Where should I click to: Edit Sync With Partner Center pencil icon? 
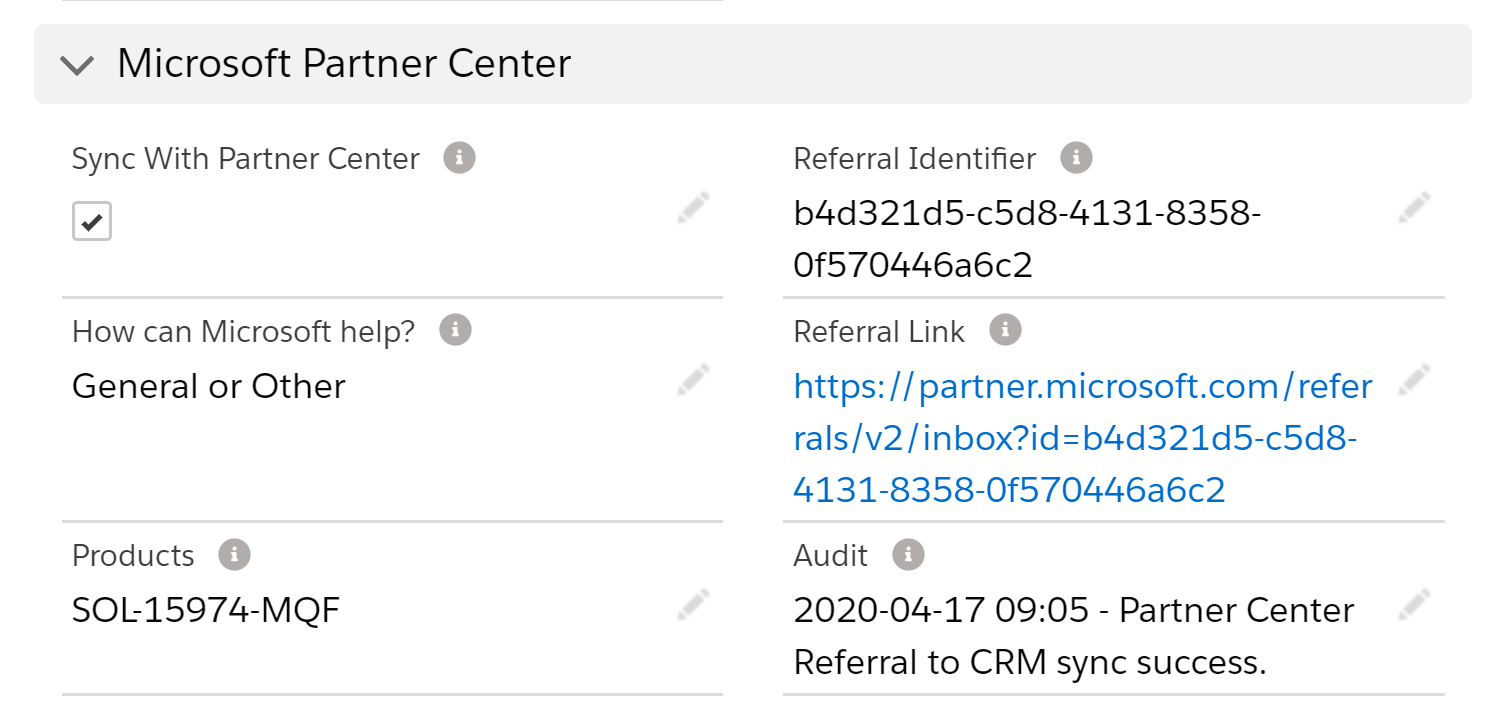point(693,209)
